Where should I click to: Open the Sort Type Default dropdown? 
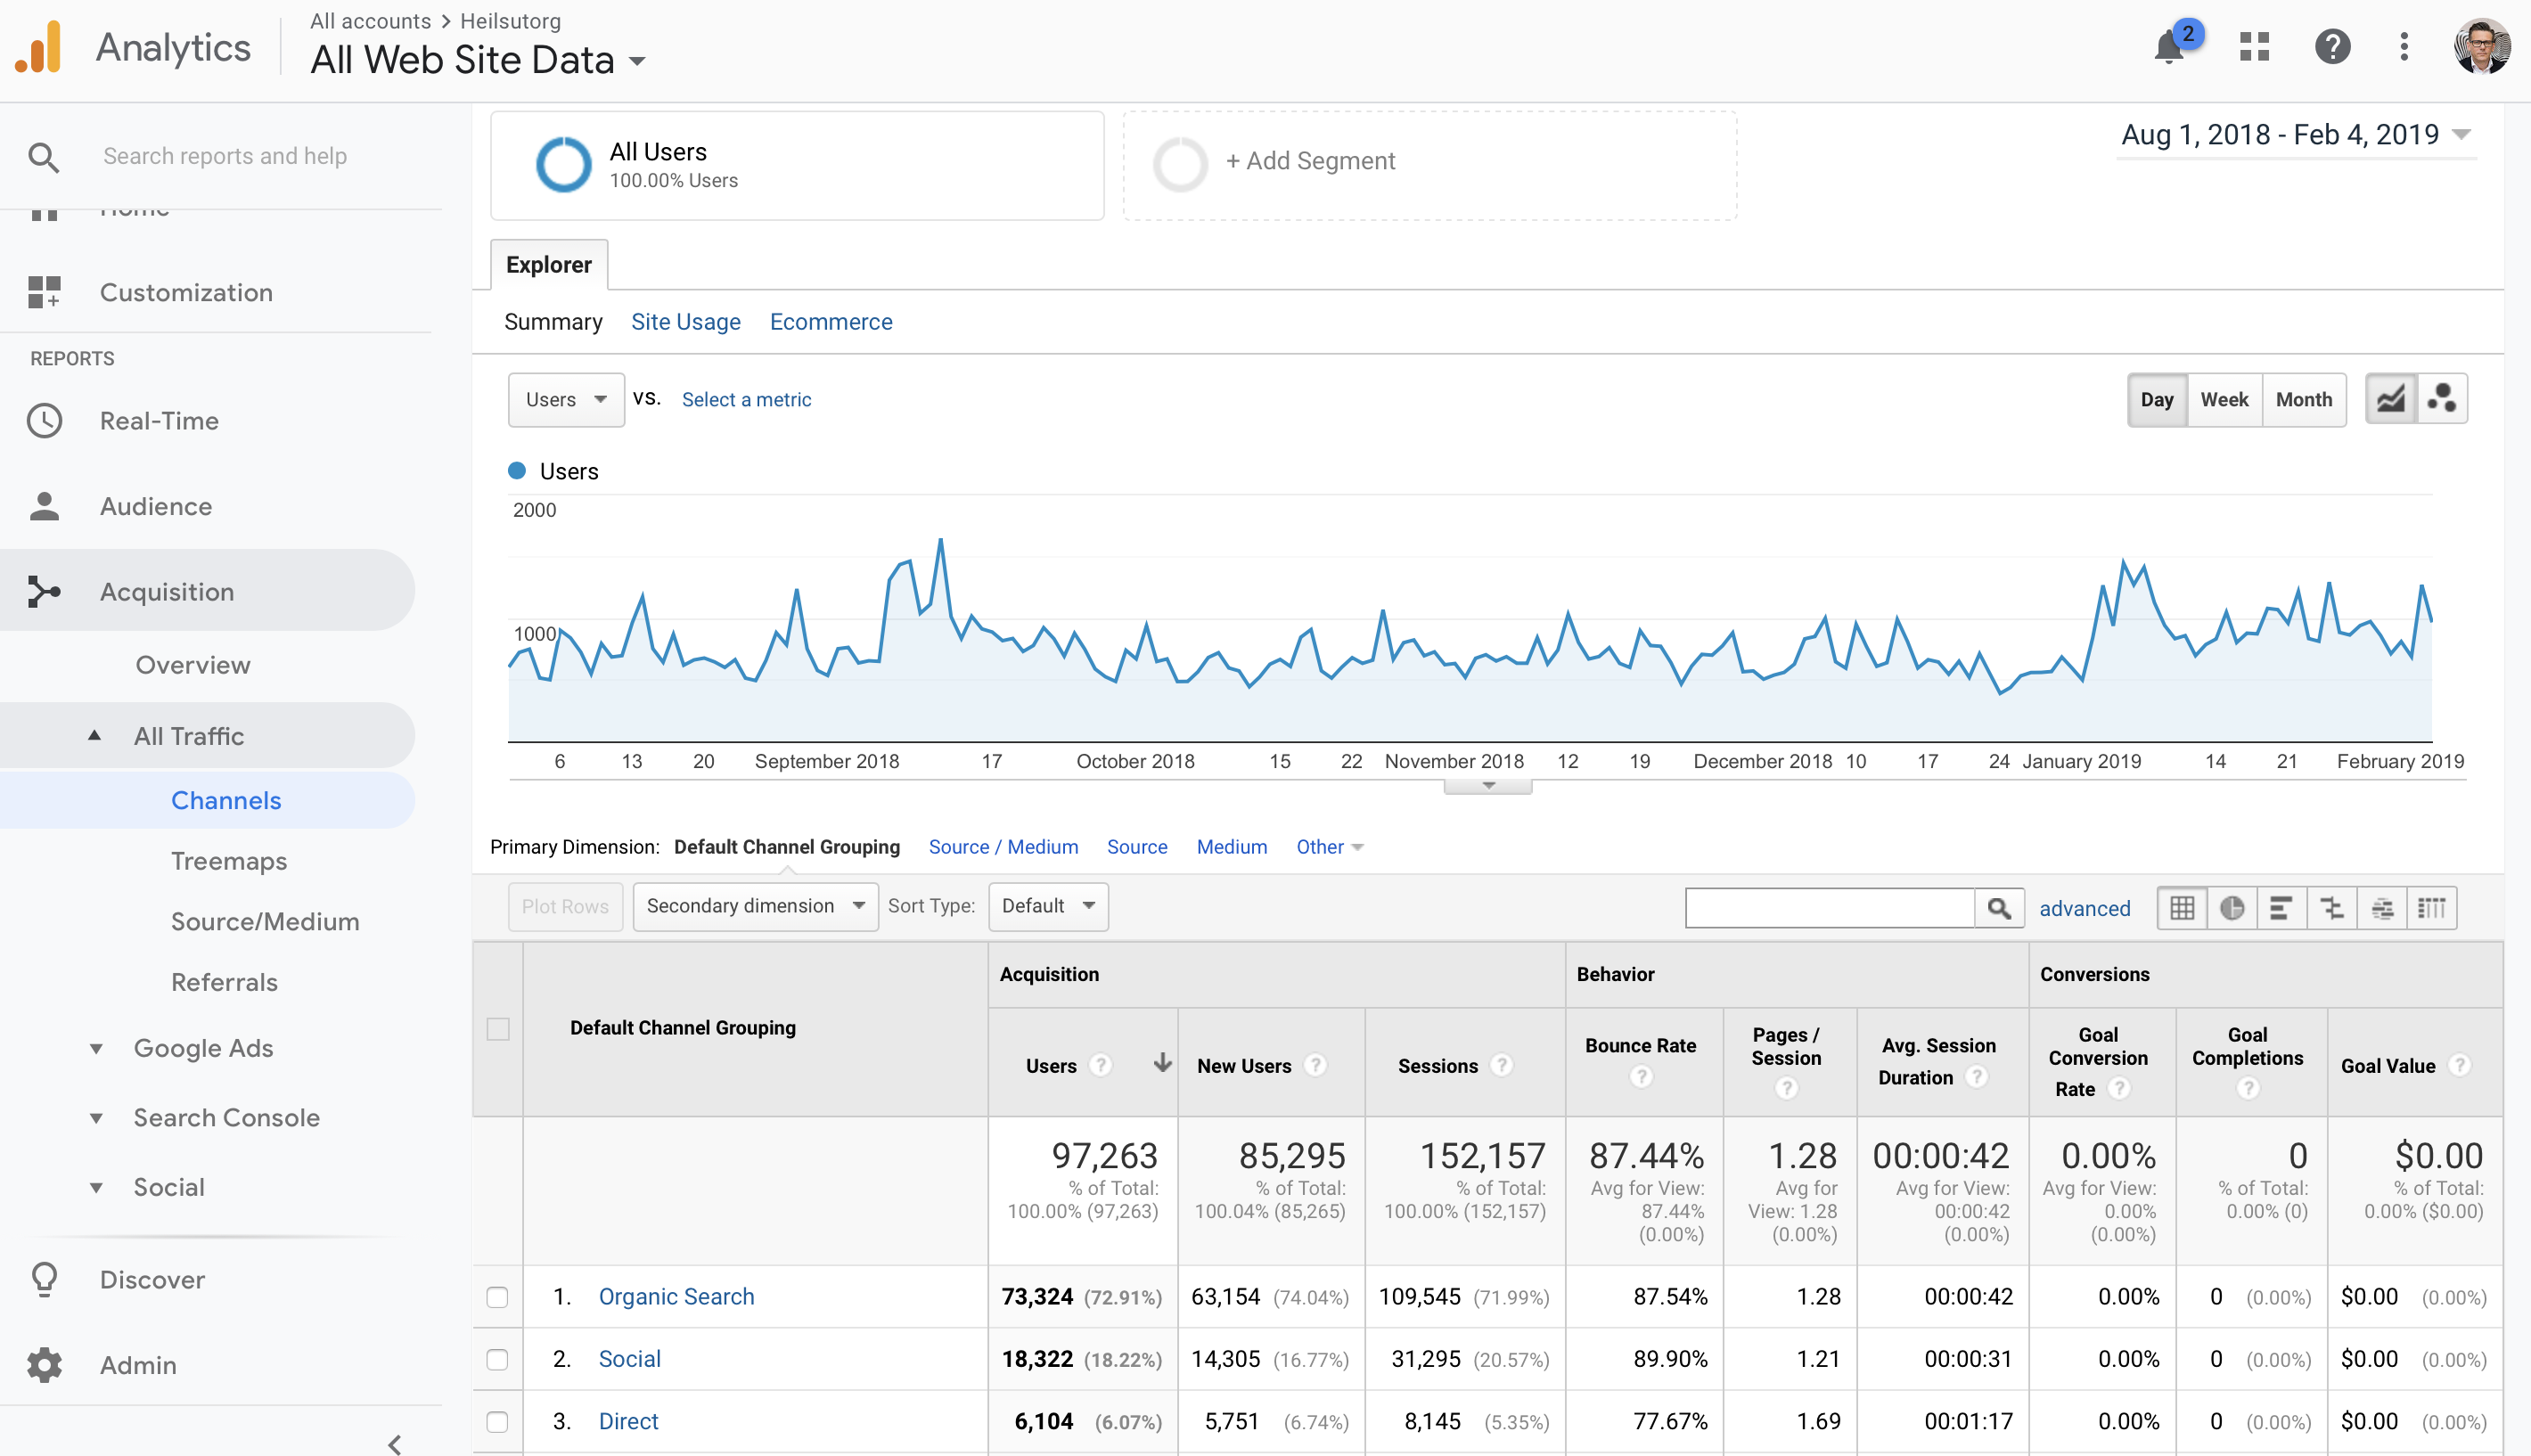pos(1048,906)
